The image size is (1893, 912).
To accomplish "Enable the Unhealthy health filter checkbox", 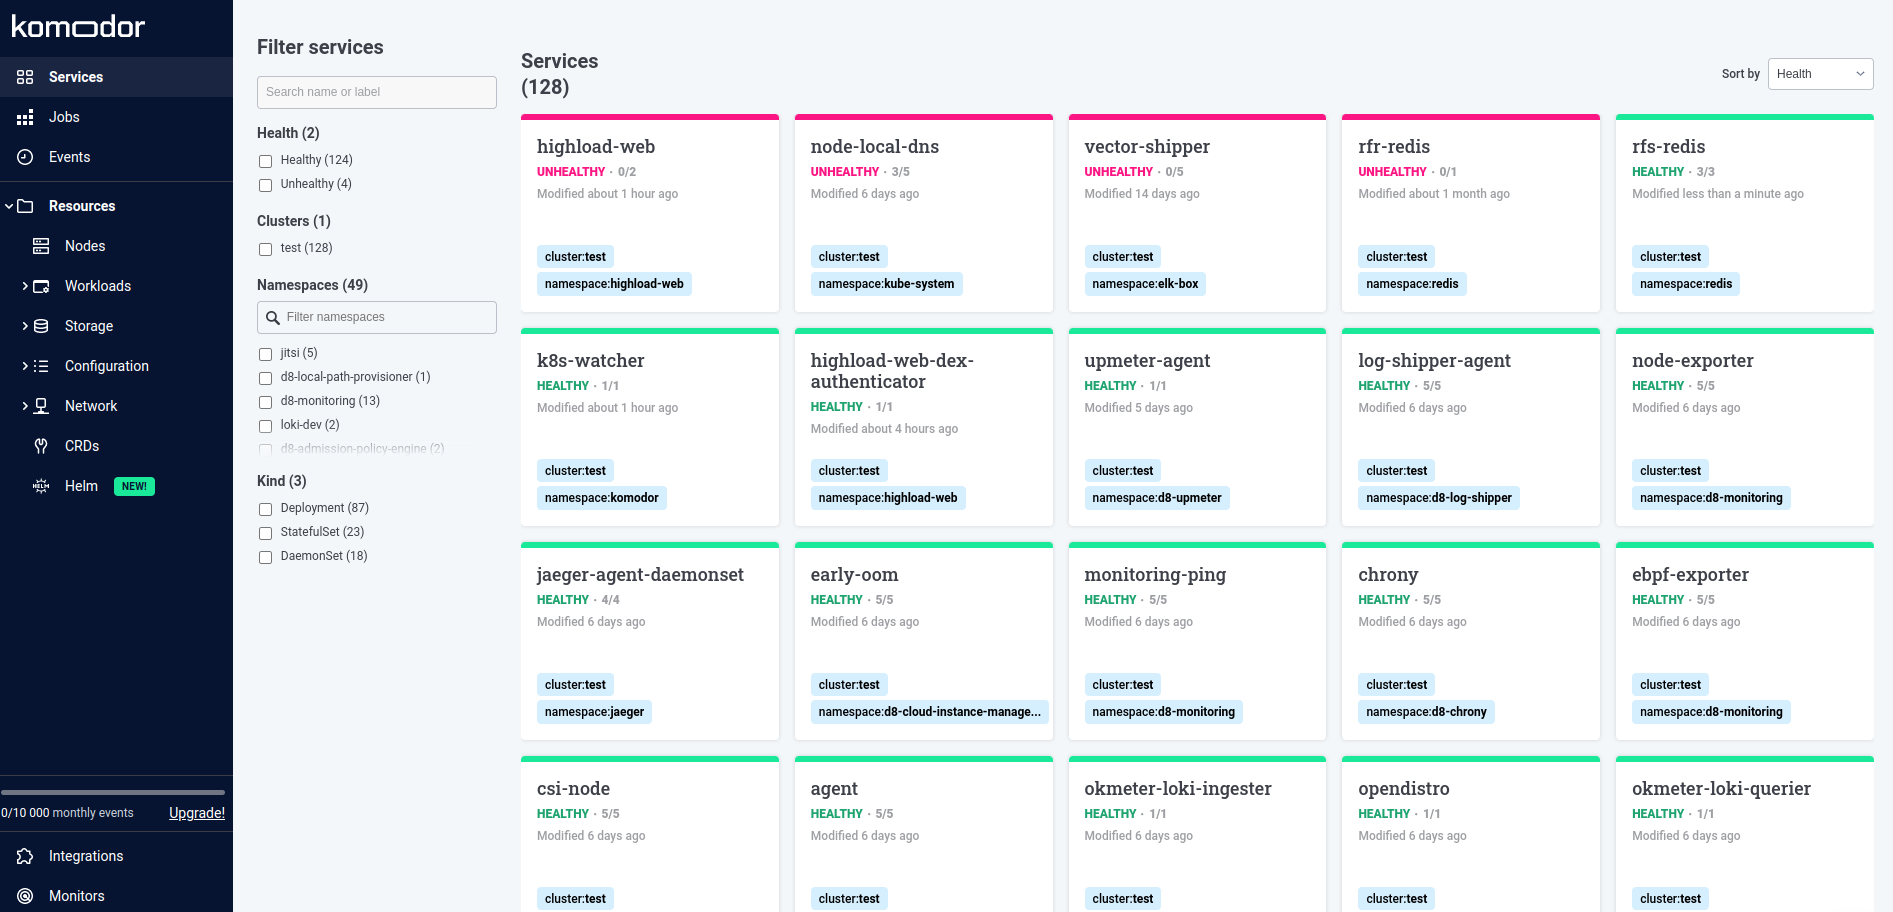I will 265,185.
